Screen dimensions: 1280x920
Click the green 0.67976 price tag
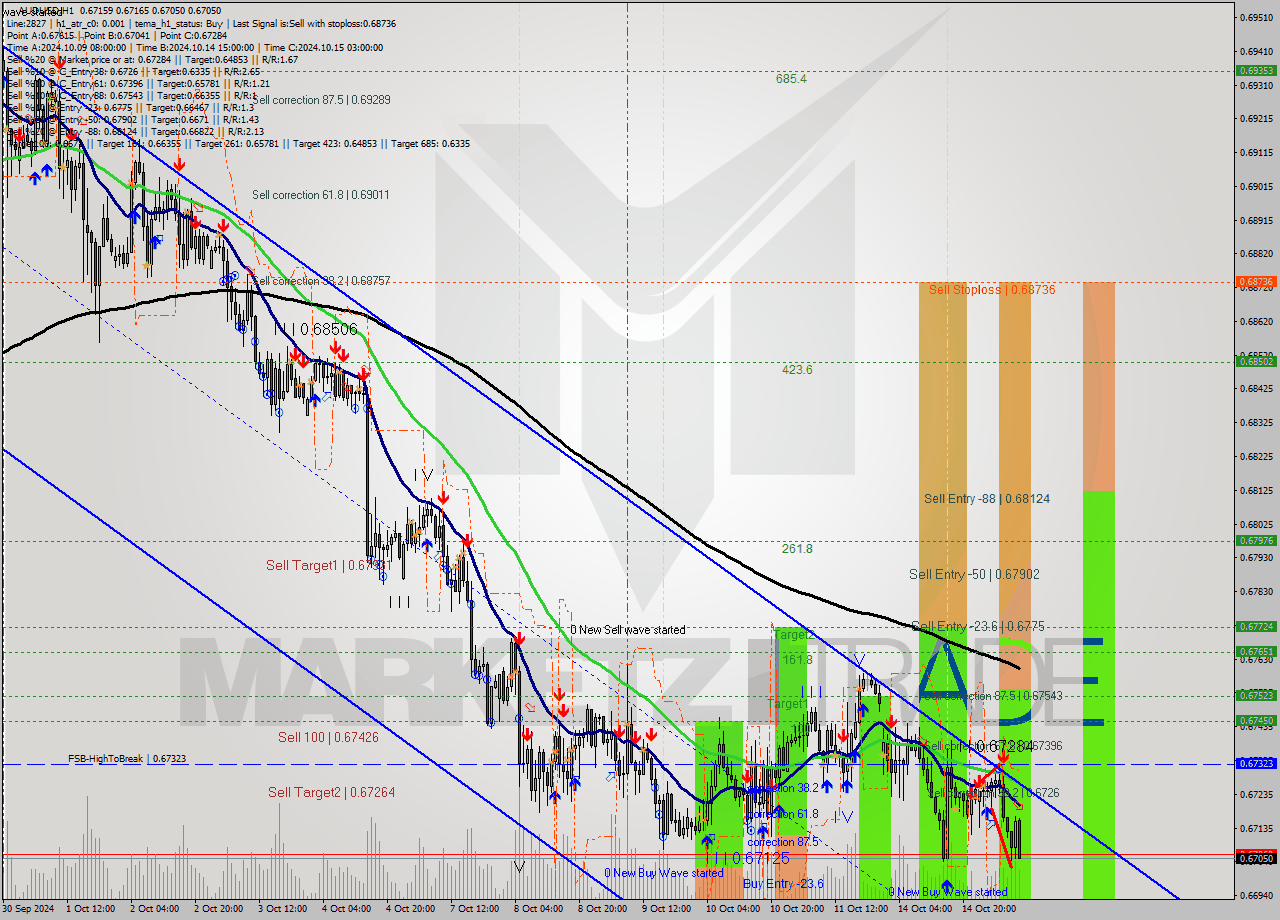tap(1256, 541)
